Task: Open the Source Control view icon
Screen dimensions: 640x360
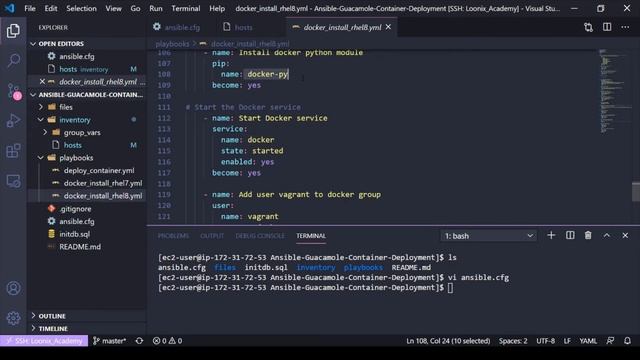Action: (13, 91)
